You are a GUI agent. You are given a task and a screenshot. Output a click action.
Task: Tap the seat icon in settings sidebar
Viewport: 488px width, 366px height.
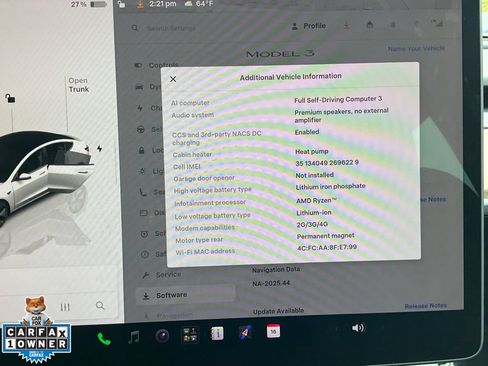point(143,192)
